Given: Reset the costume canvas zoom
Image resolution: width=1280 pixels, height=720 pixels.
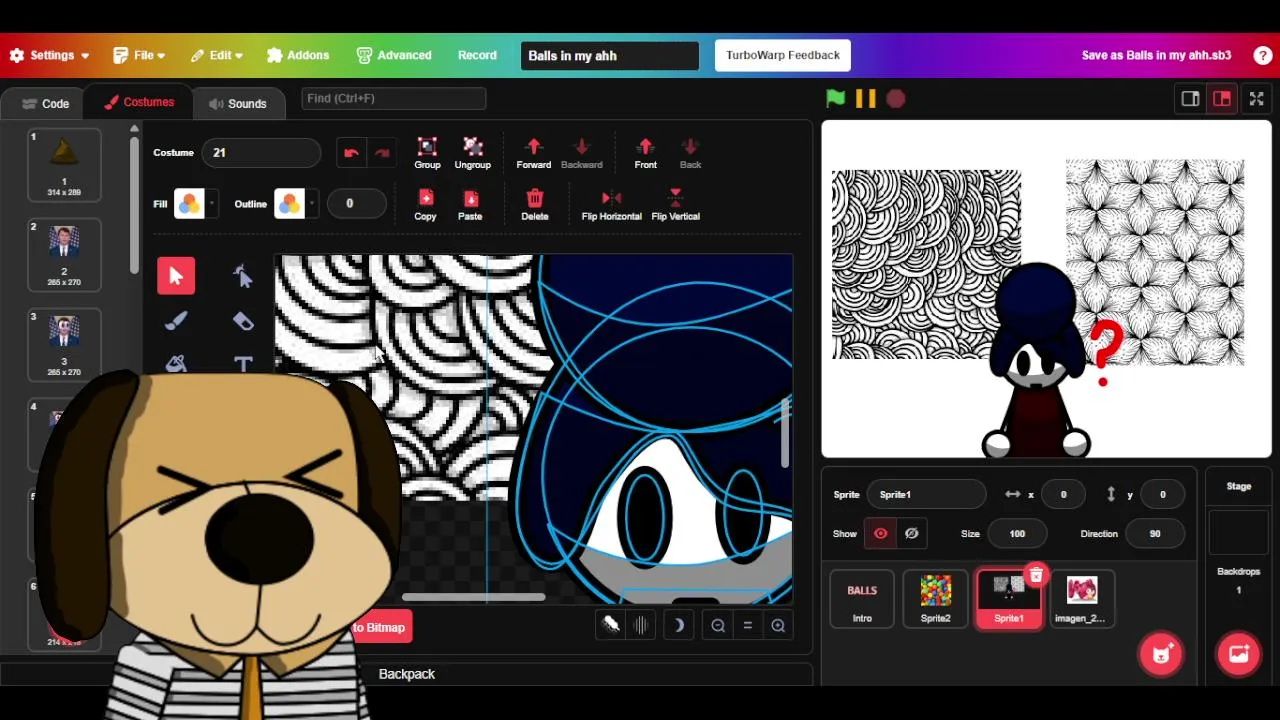Looking at the screenshot, I should [x=747, y=626].
